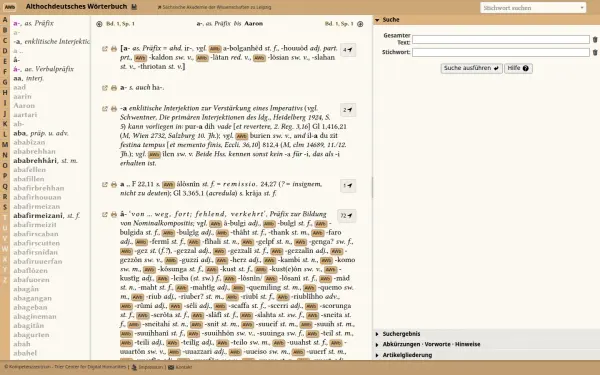Click the AWB logo icon in header
The width and height of the screenshot is (600, 375).
pos(10,7)
